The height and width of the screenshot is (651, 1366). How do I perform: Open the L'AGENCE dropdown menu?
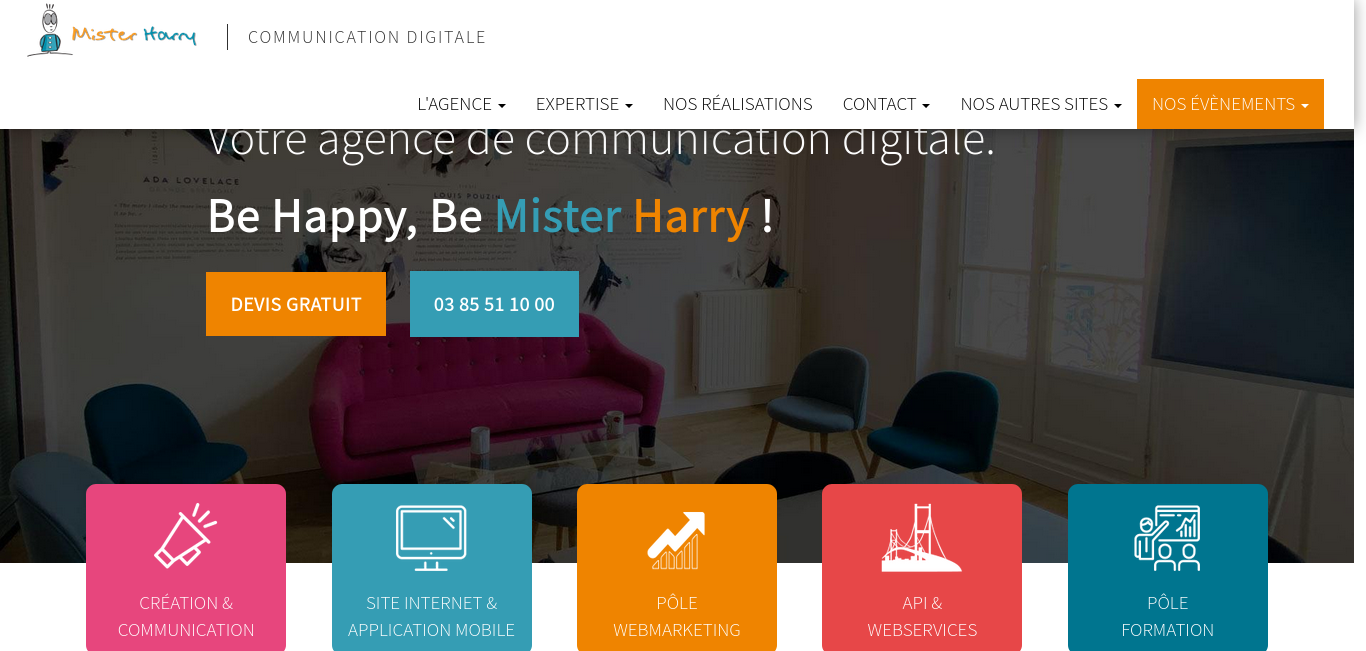461,104
